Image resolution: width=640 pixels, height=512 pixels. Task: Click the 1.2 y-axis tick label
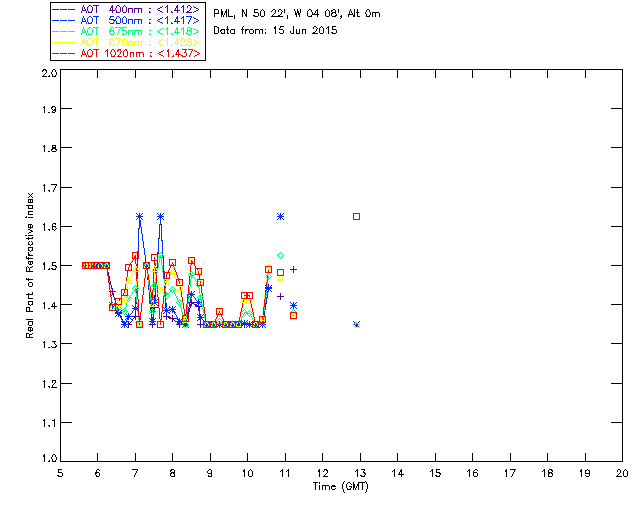49,384
